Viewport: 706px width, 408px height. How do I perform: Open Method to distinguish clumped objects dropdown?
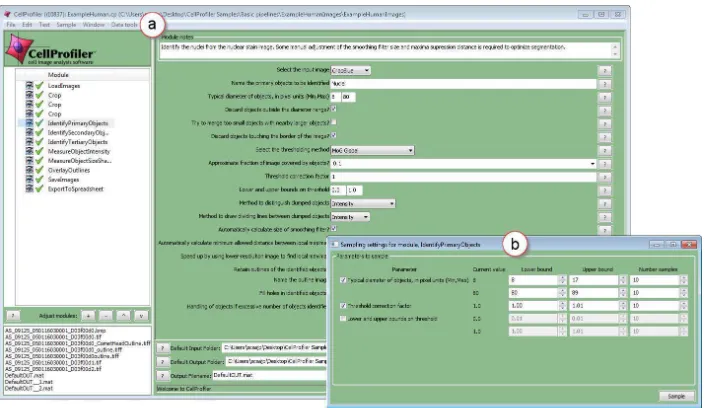[x=363, y=204]
